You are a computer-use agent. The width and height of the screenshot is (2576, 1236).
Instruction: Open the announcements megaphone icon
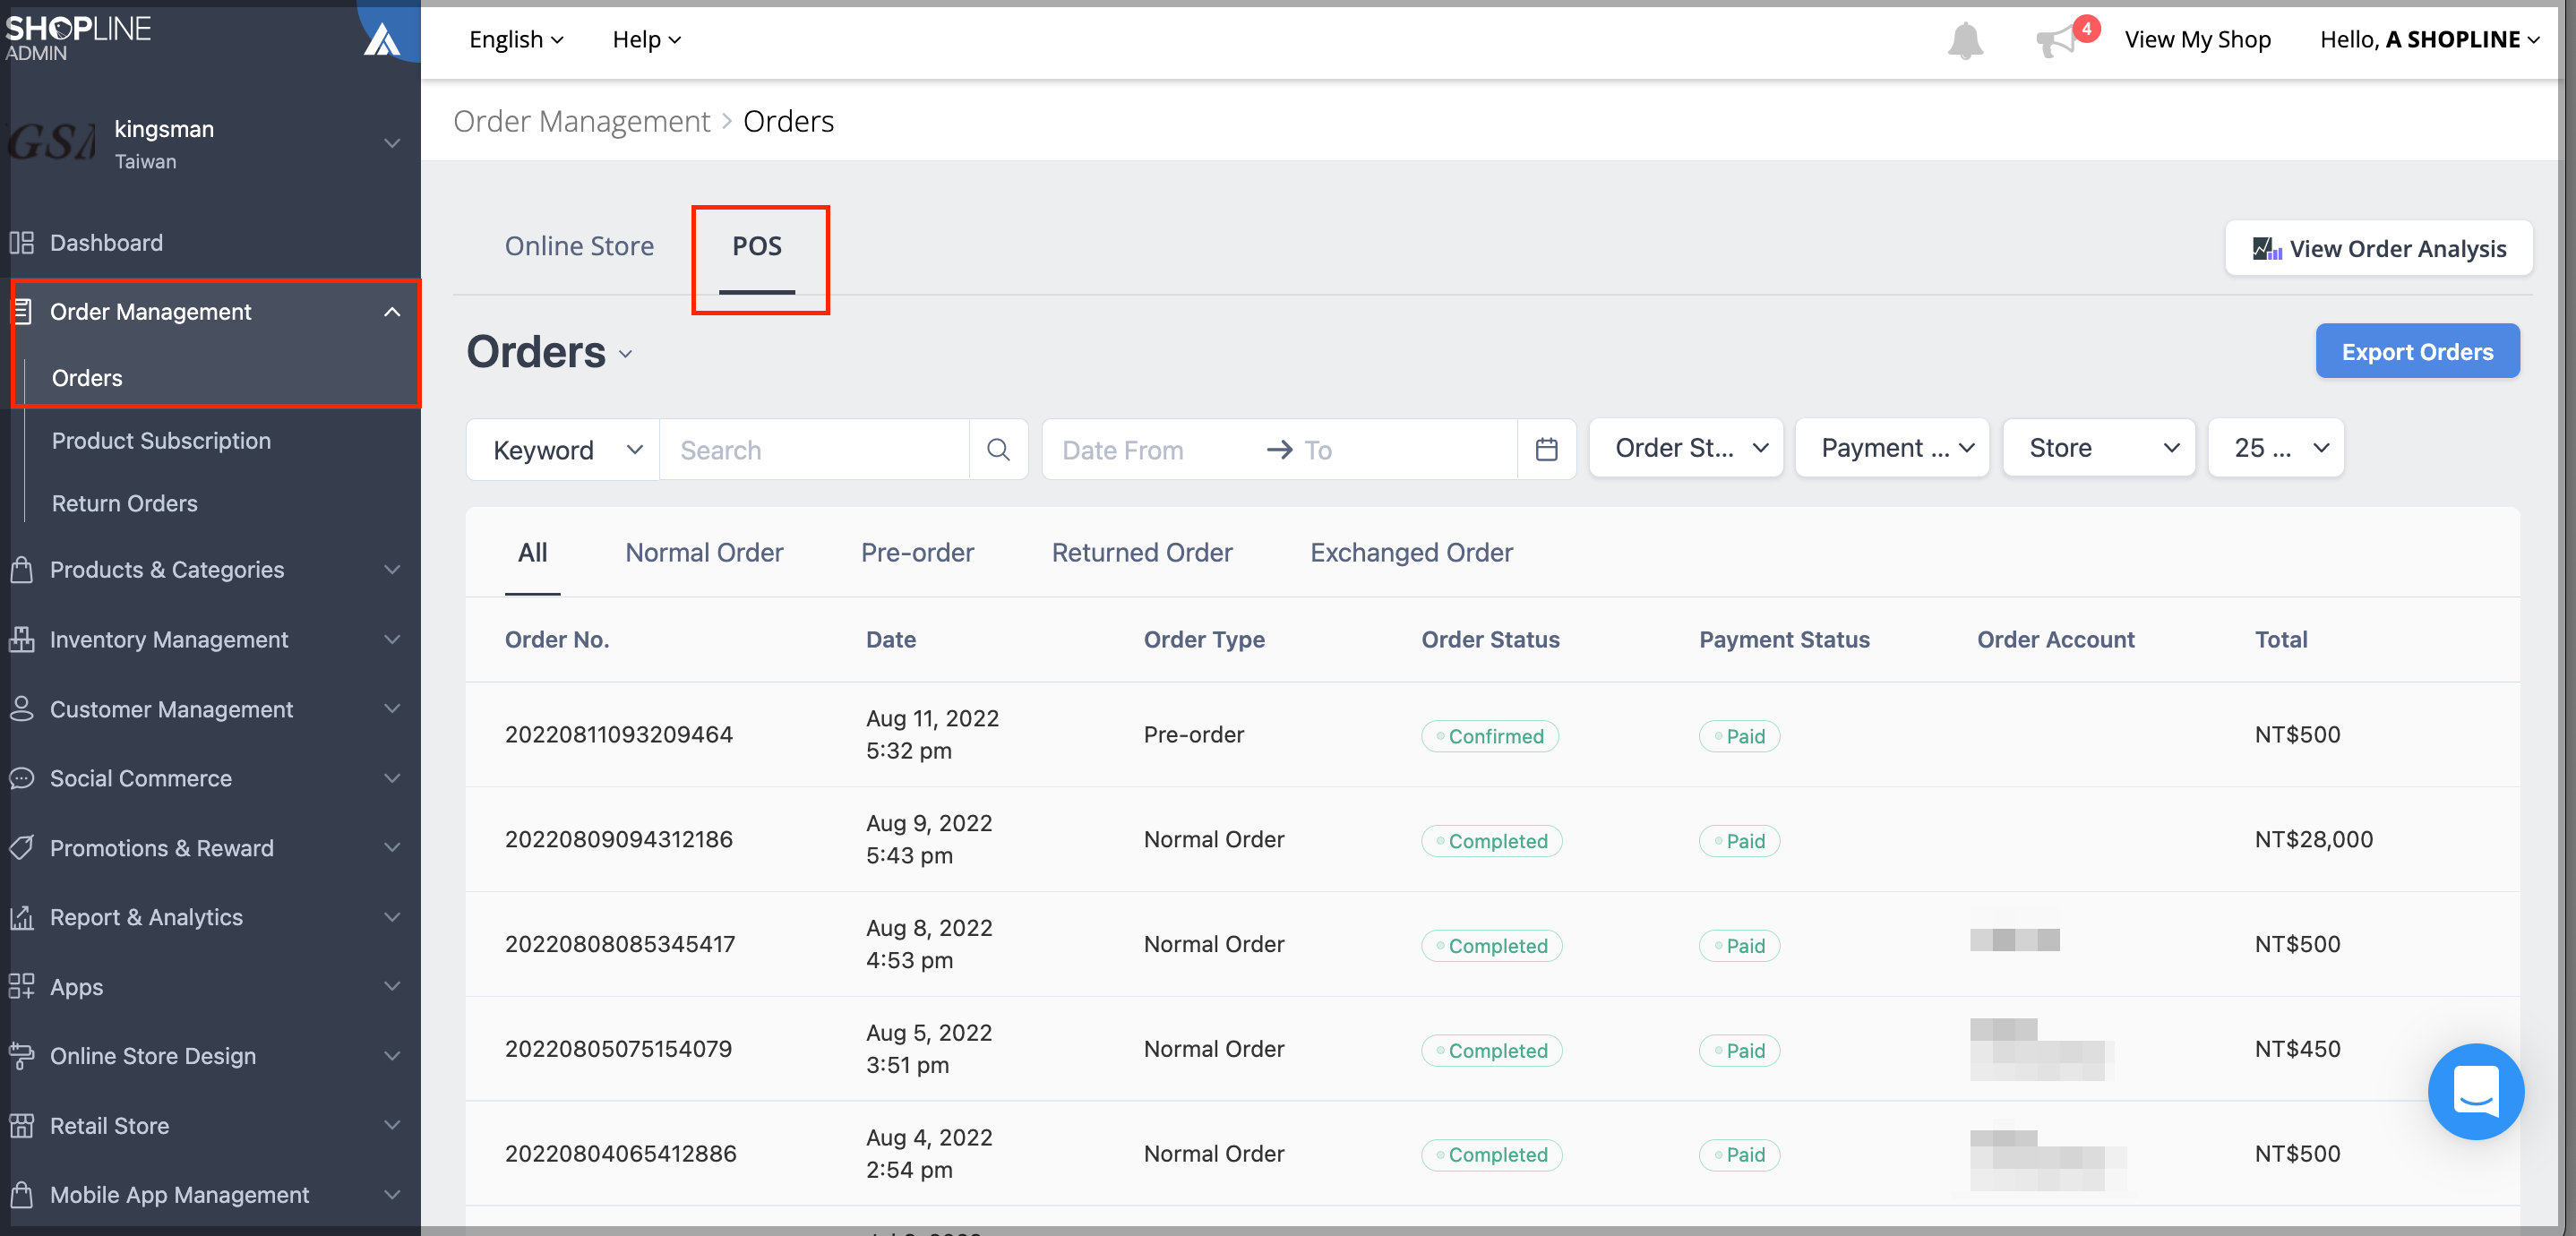tap(2056, 42)
